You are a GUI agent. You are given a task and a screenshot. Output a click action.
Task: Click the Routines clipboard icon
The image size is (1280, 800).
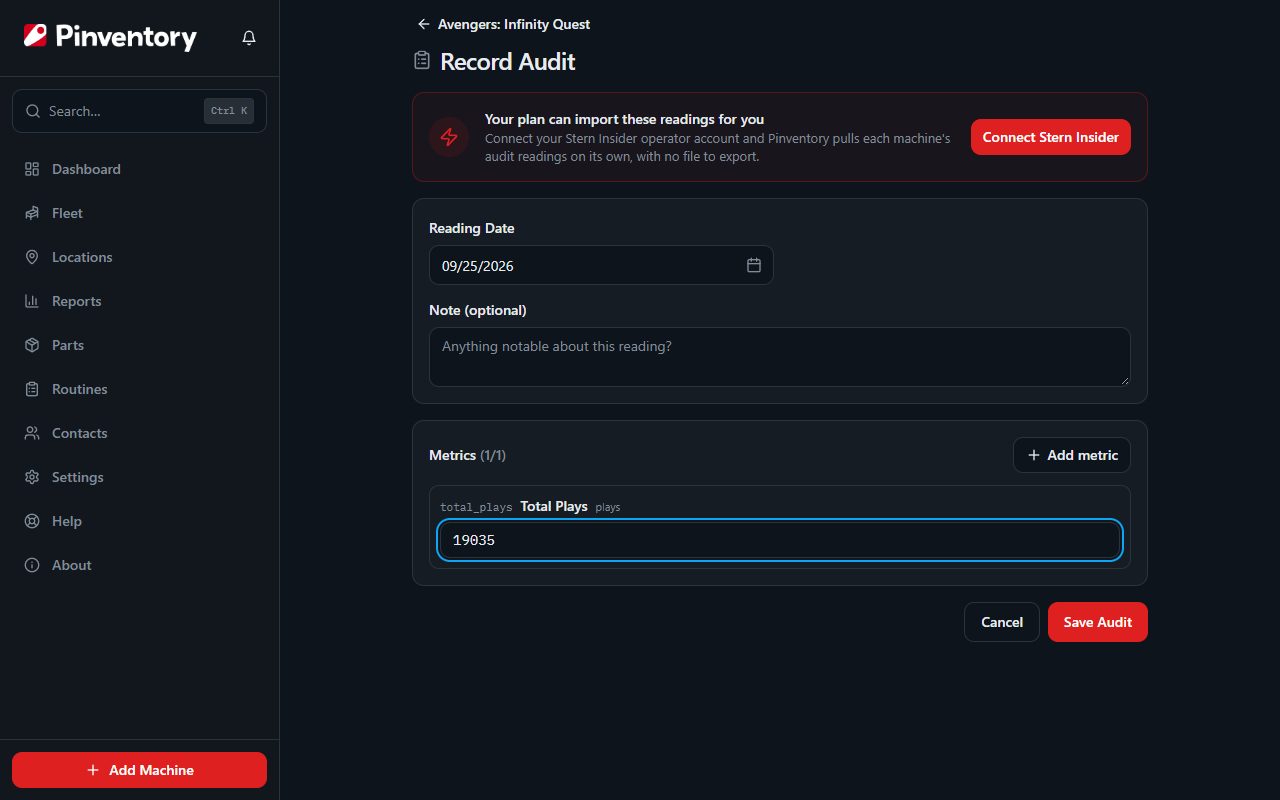(32, 389)
